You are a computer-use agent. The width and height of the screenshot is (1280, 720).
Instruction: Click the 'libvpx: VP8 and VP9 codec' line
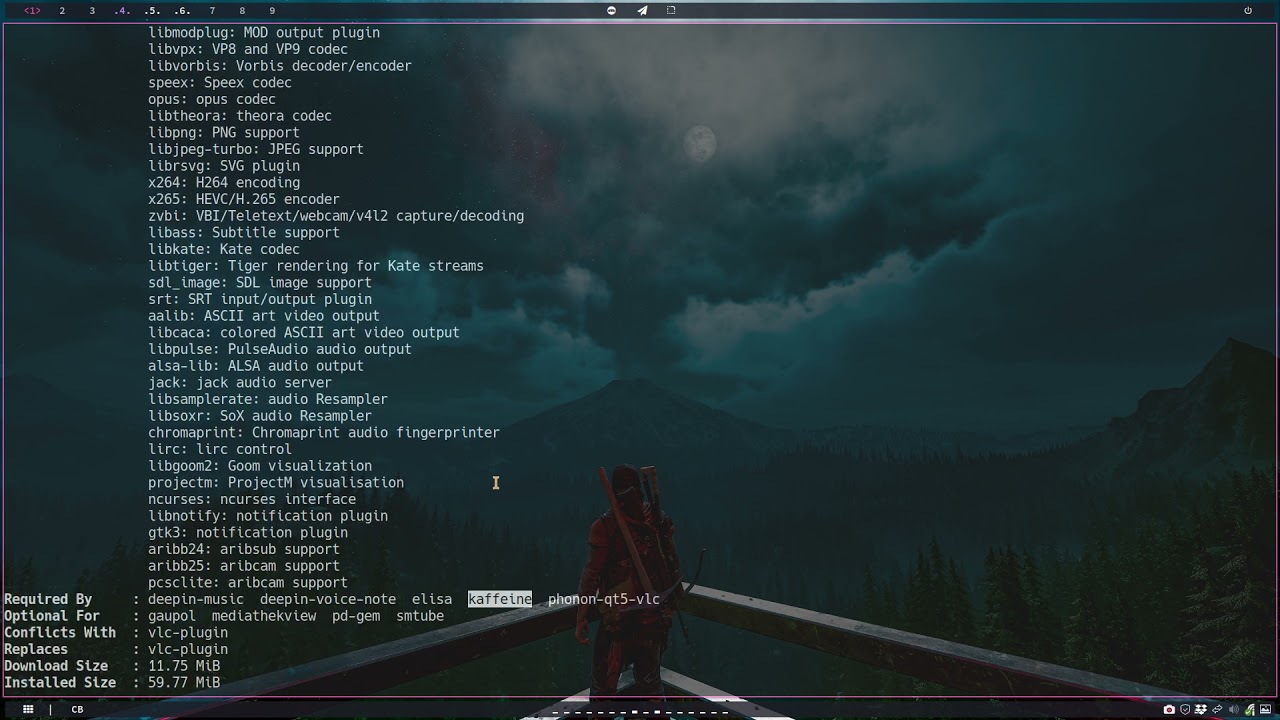click(x=248, y=49)
